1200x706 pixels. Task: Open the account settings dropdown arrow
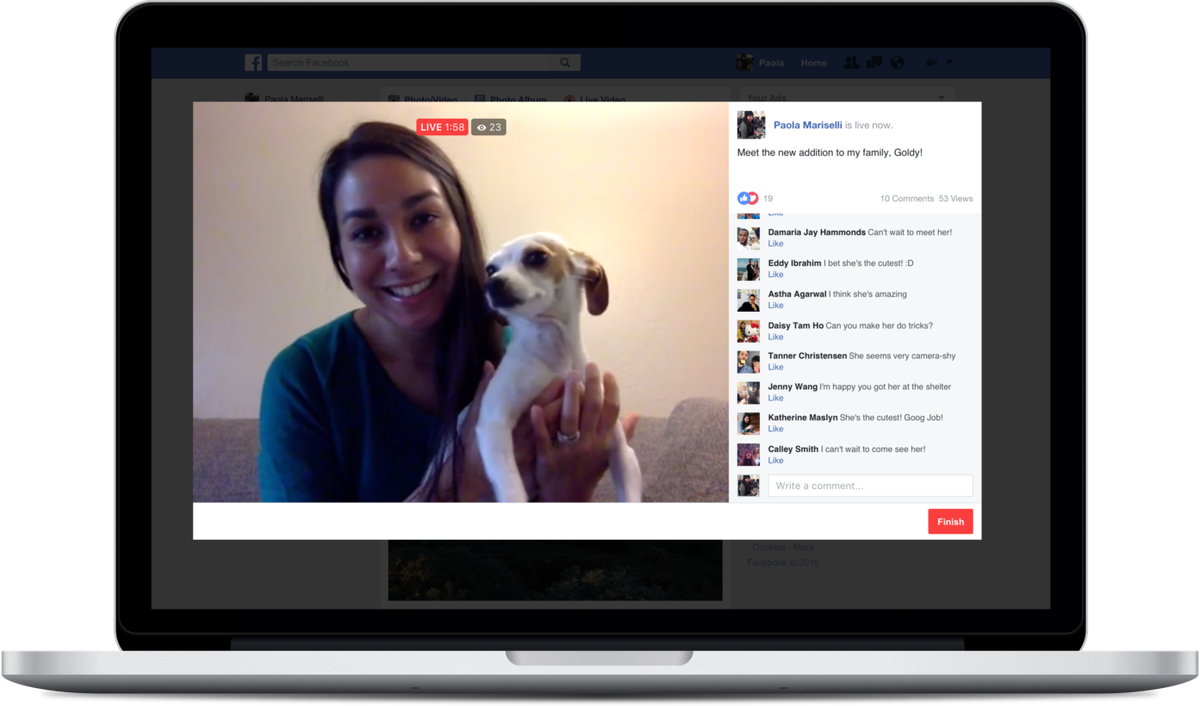point(947,62)
